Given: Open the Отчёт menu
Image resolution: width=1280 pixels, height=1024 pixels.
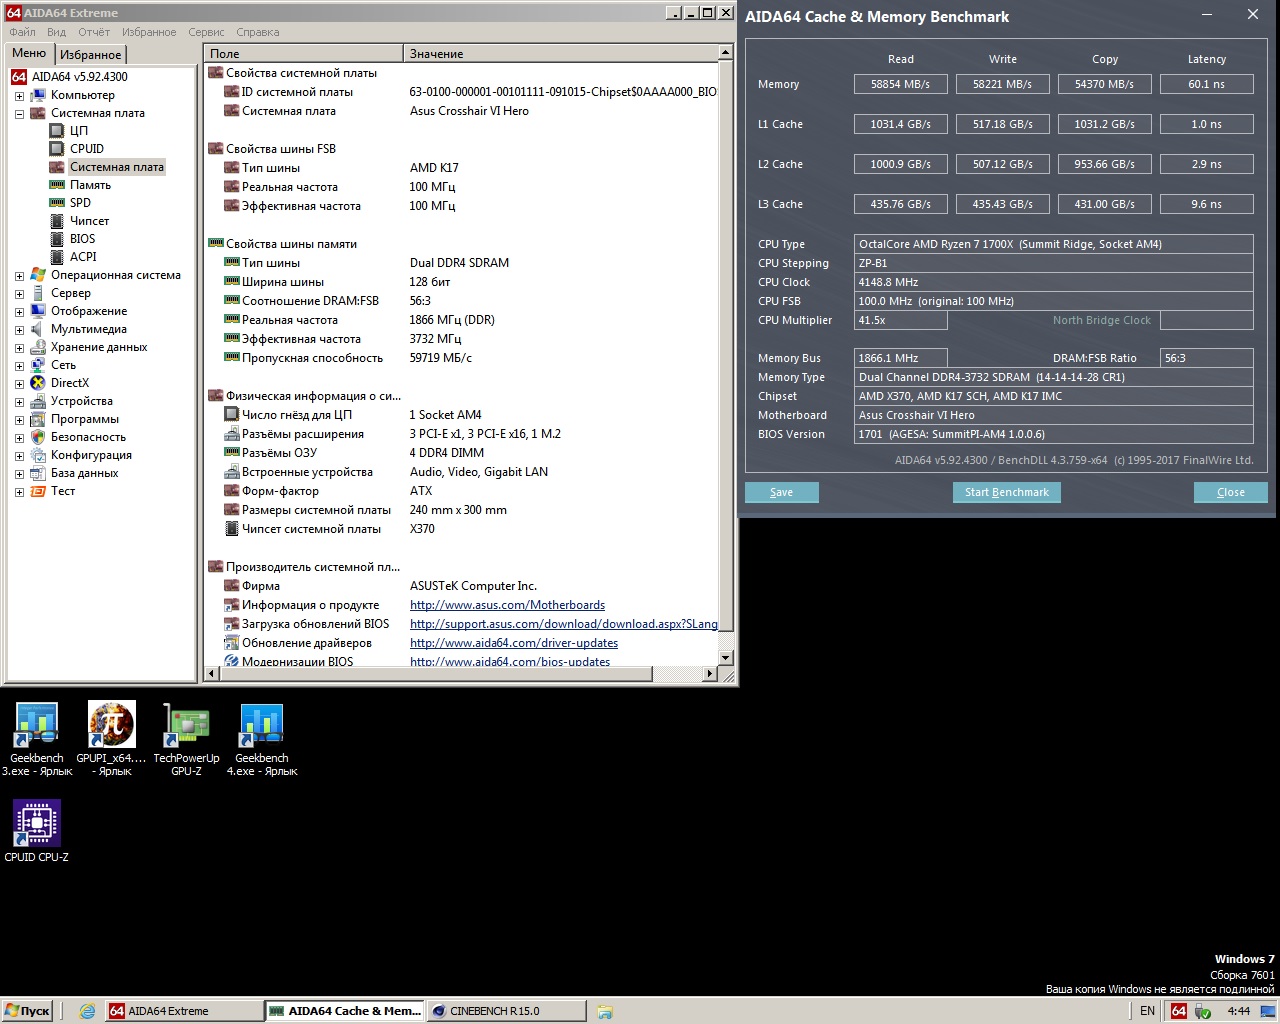Looking at the screenshot, I should (x=94, y=32).
